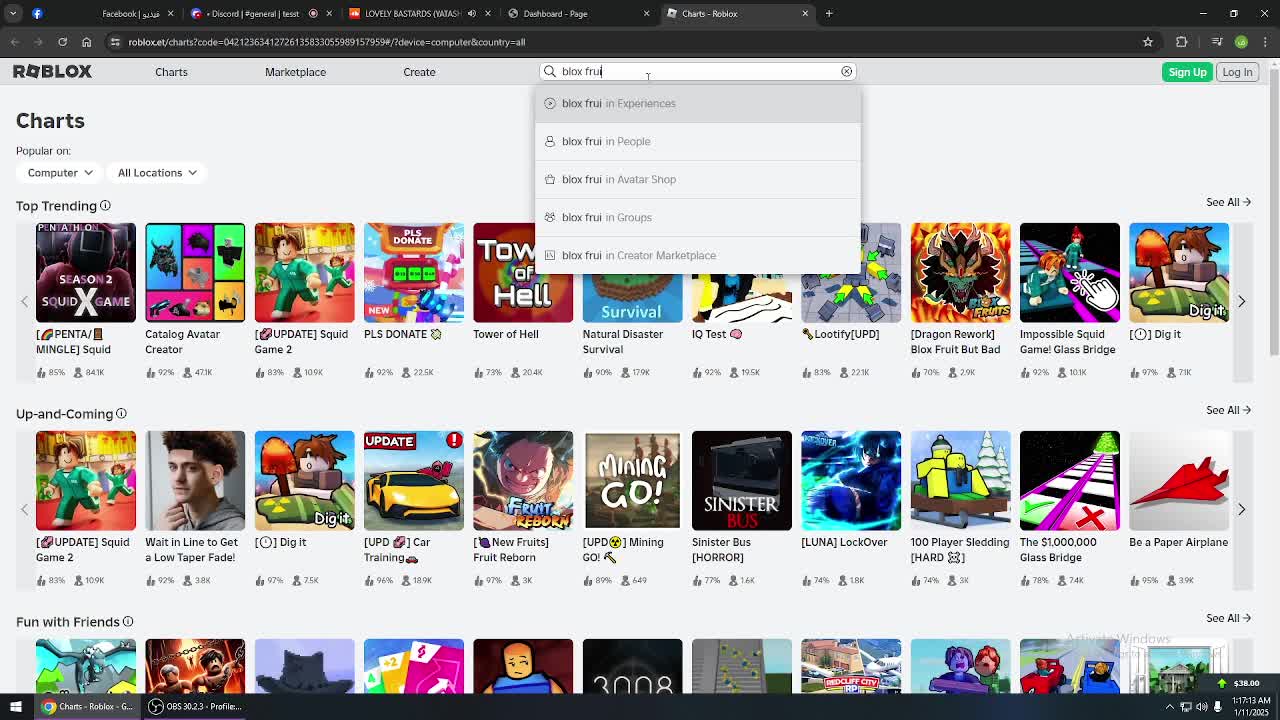Reload the page with the refresh icon

coord(62,42)
